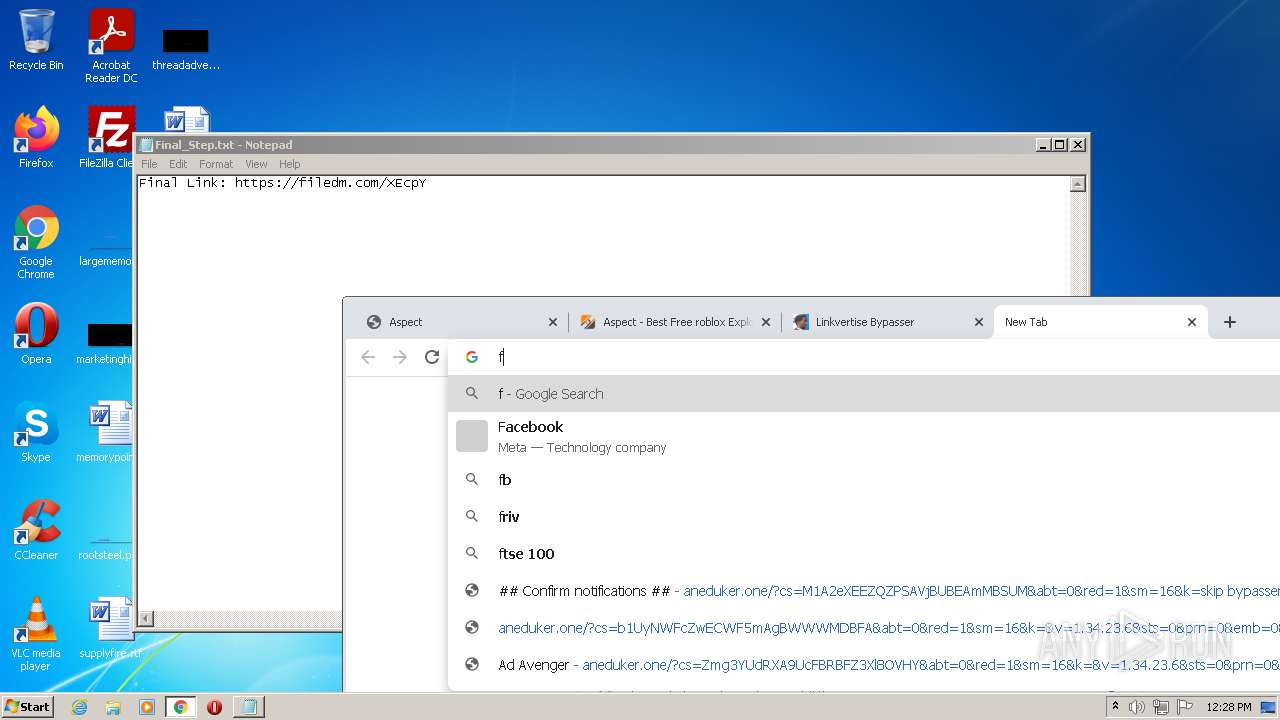Open Notepad Format menu

pos(216,164)
